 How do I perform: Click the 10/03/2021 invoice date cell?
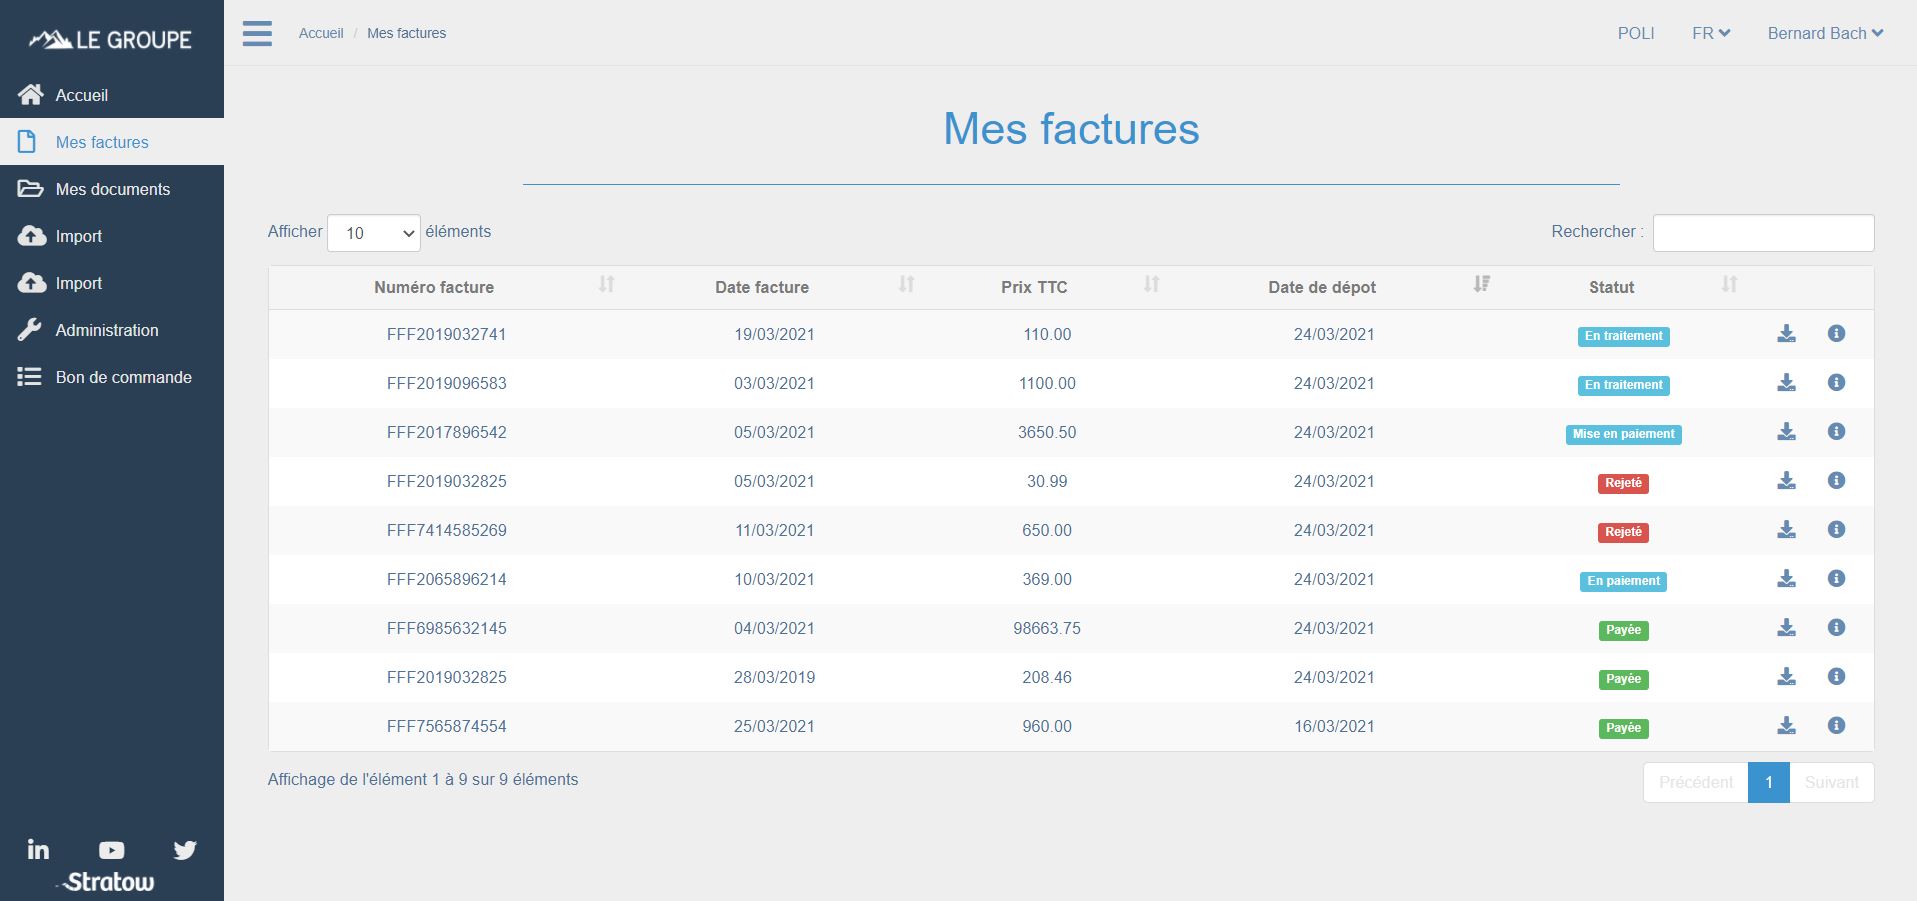point(774,579)
